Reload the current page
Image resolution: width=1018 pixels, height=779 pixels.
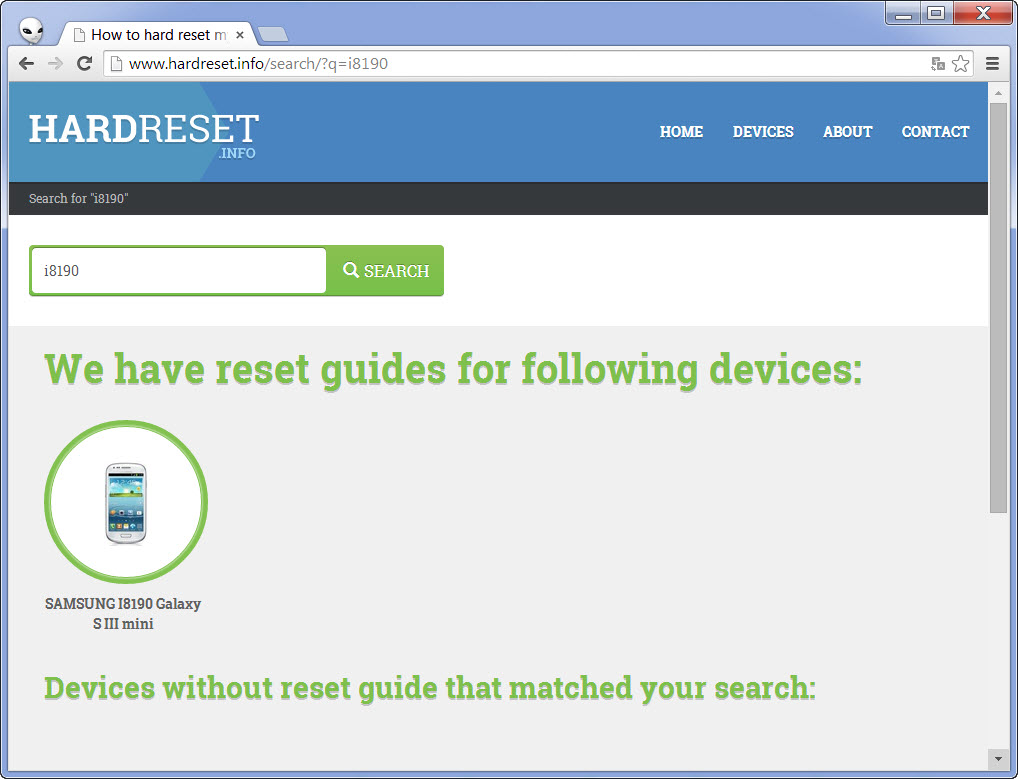(85, 64)
